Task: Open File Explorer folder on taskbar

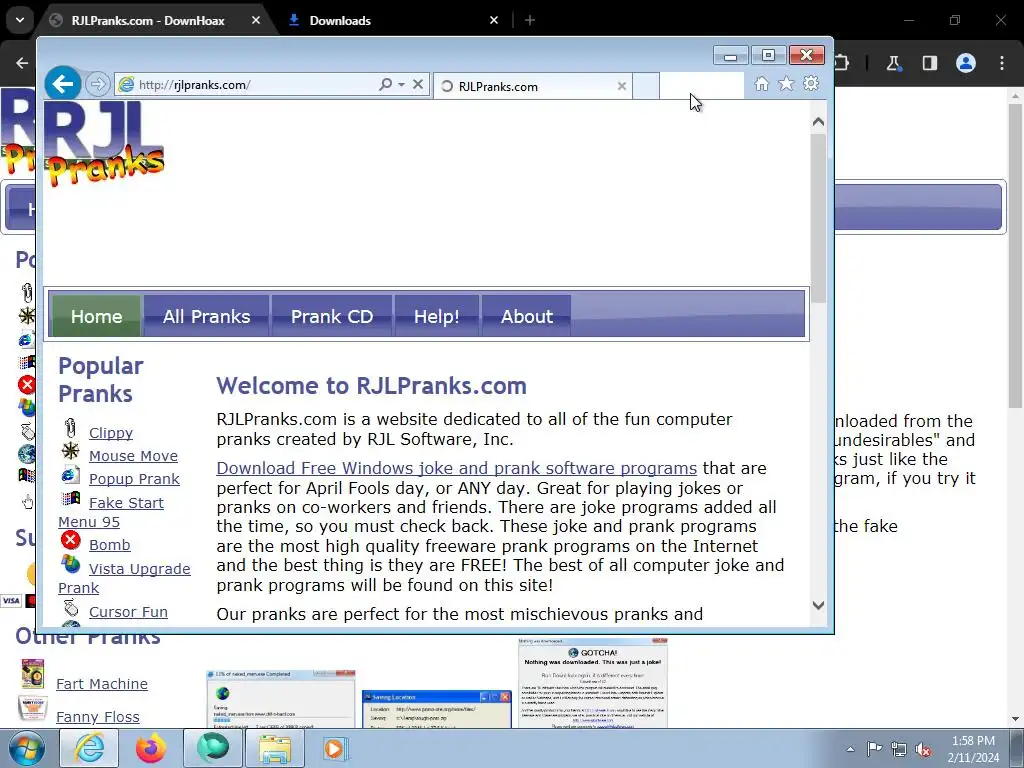Action: click(x=275, y=748)
